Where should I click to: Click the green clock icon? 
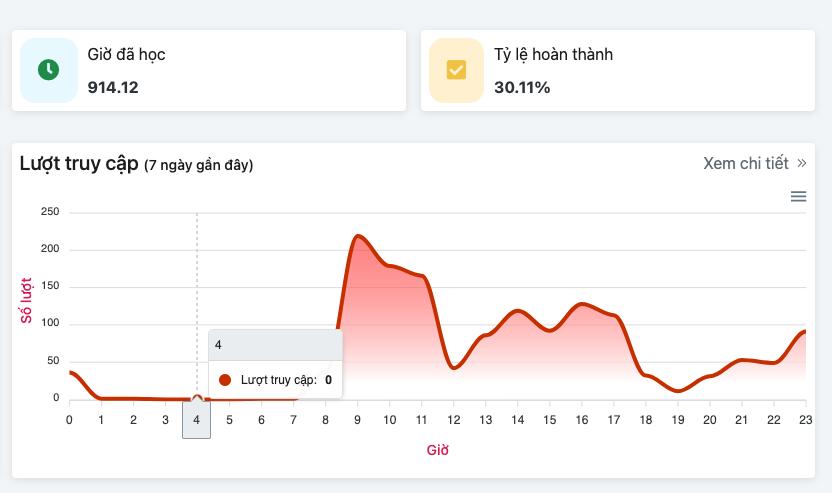coord(48,70)
